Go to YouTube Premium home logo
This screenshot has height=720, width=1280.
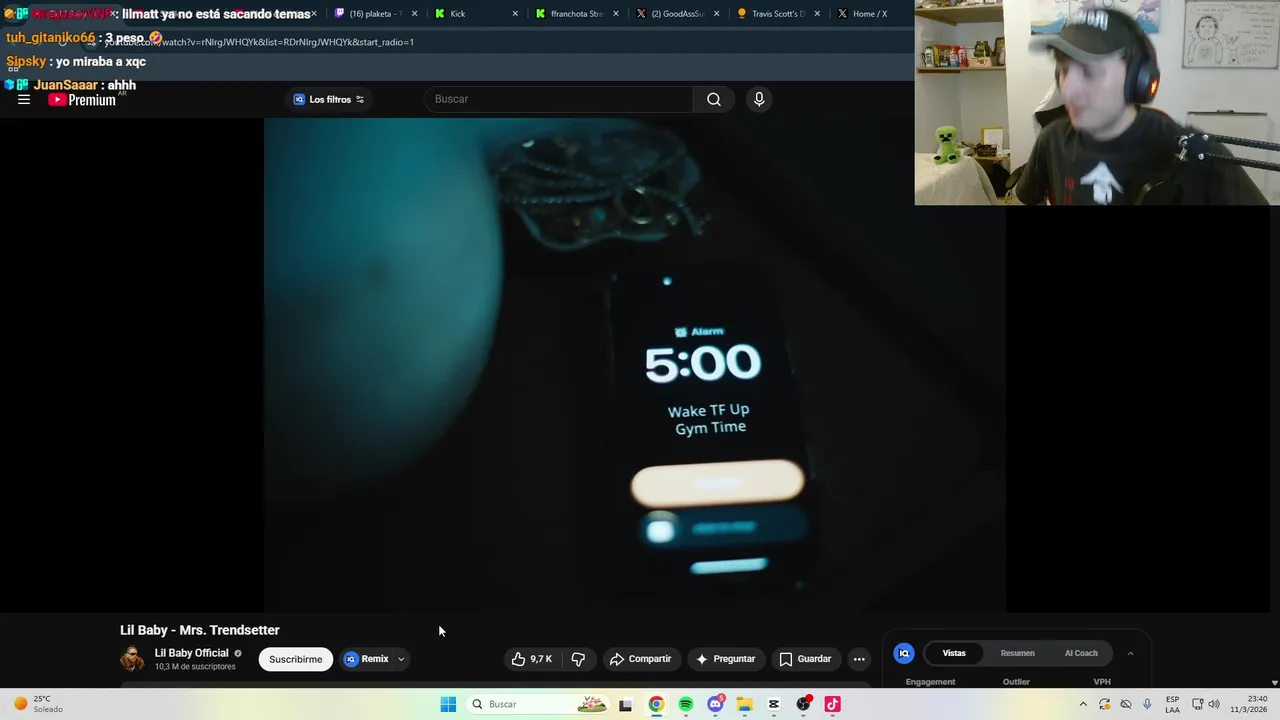coord(82,99)
